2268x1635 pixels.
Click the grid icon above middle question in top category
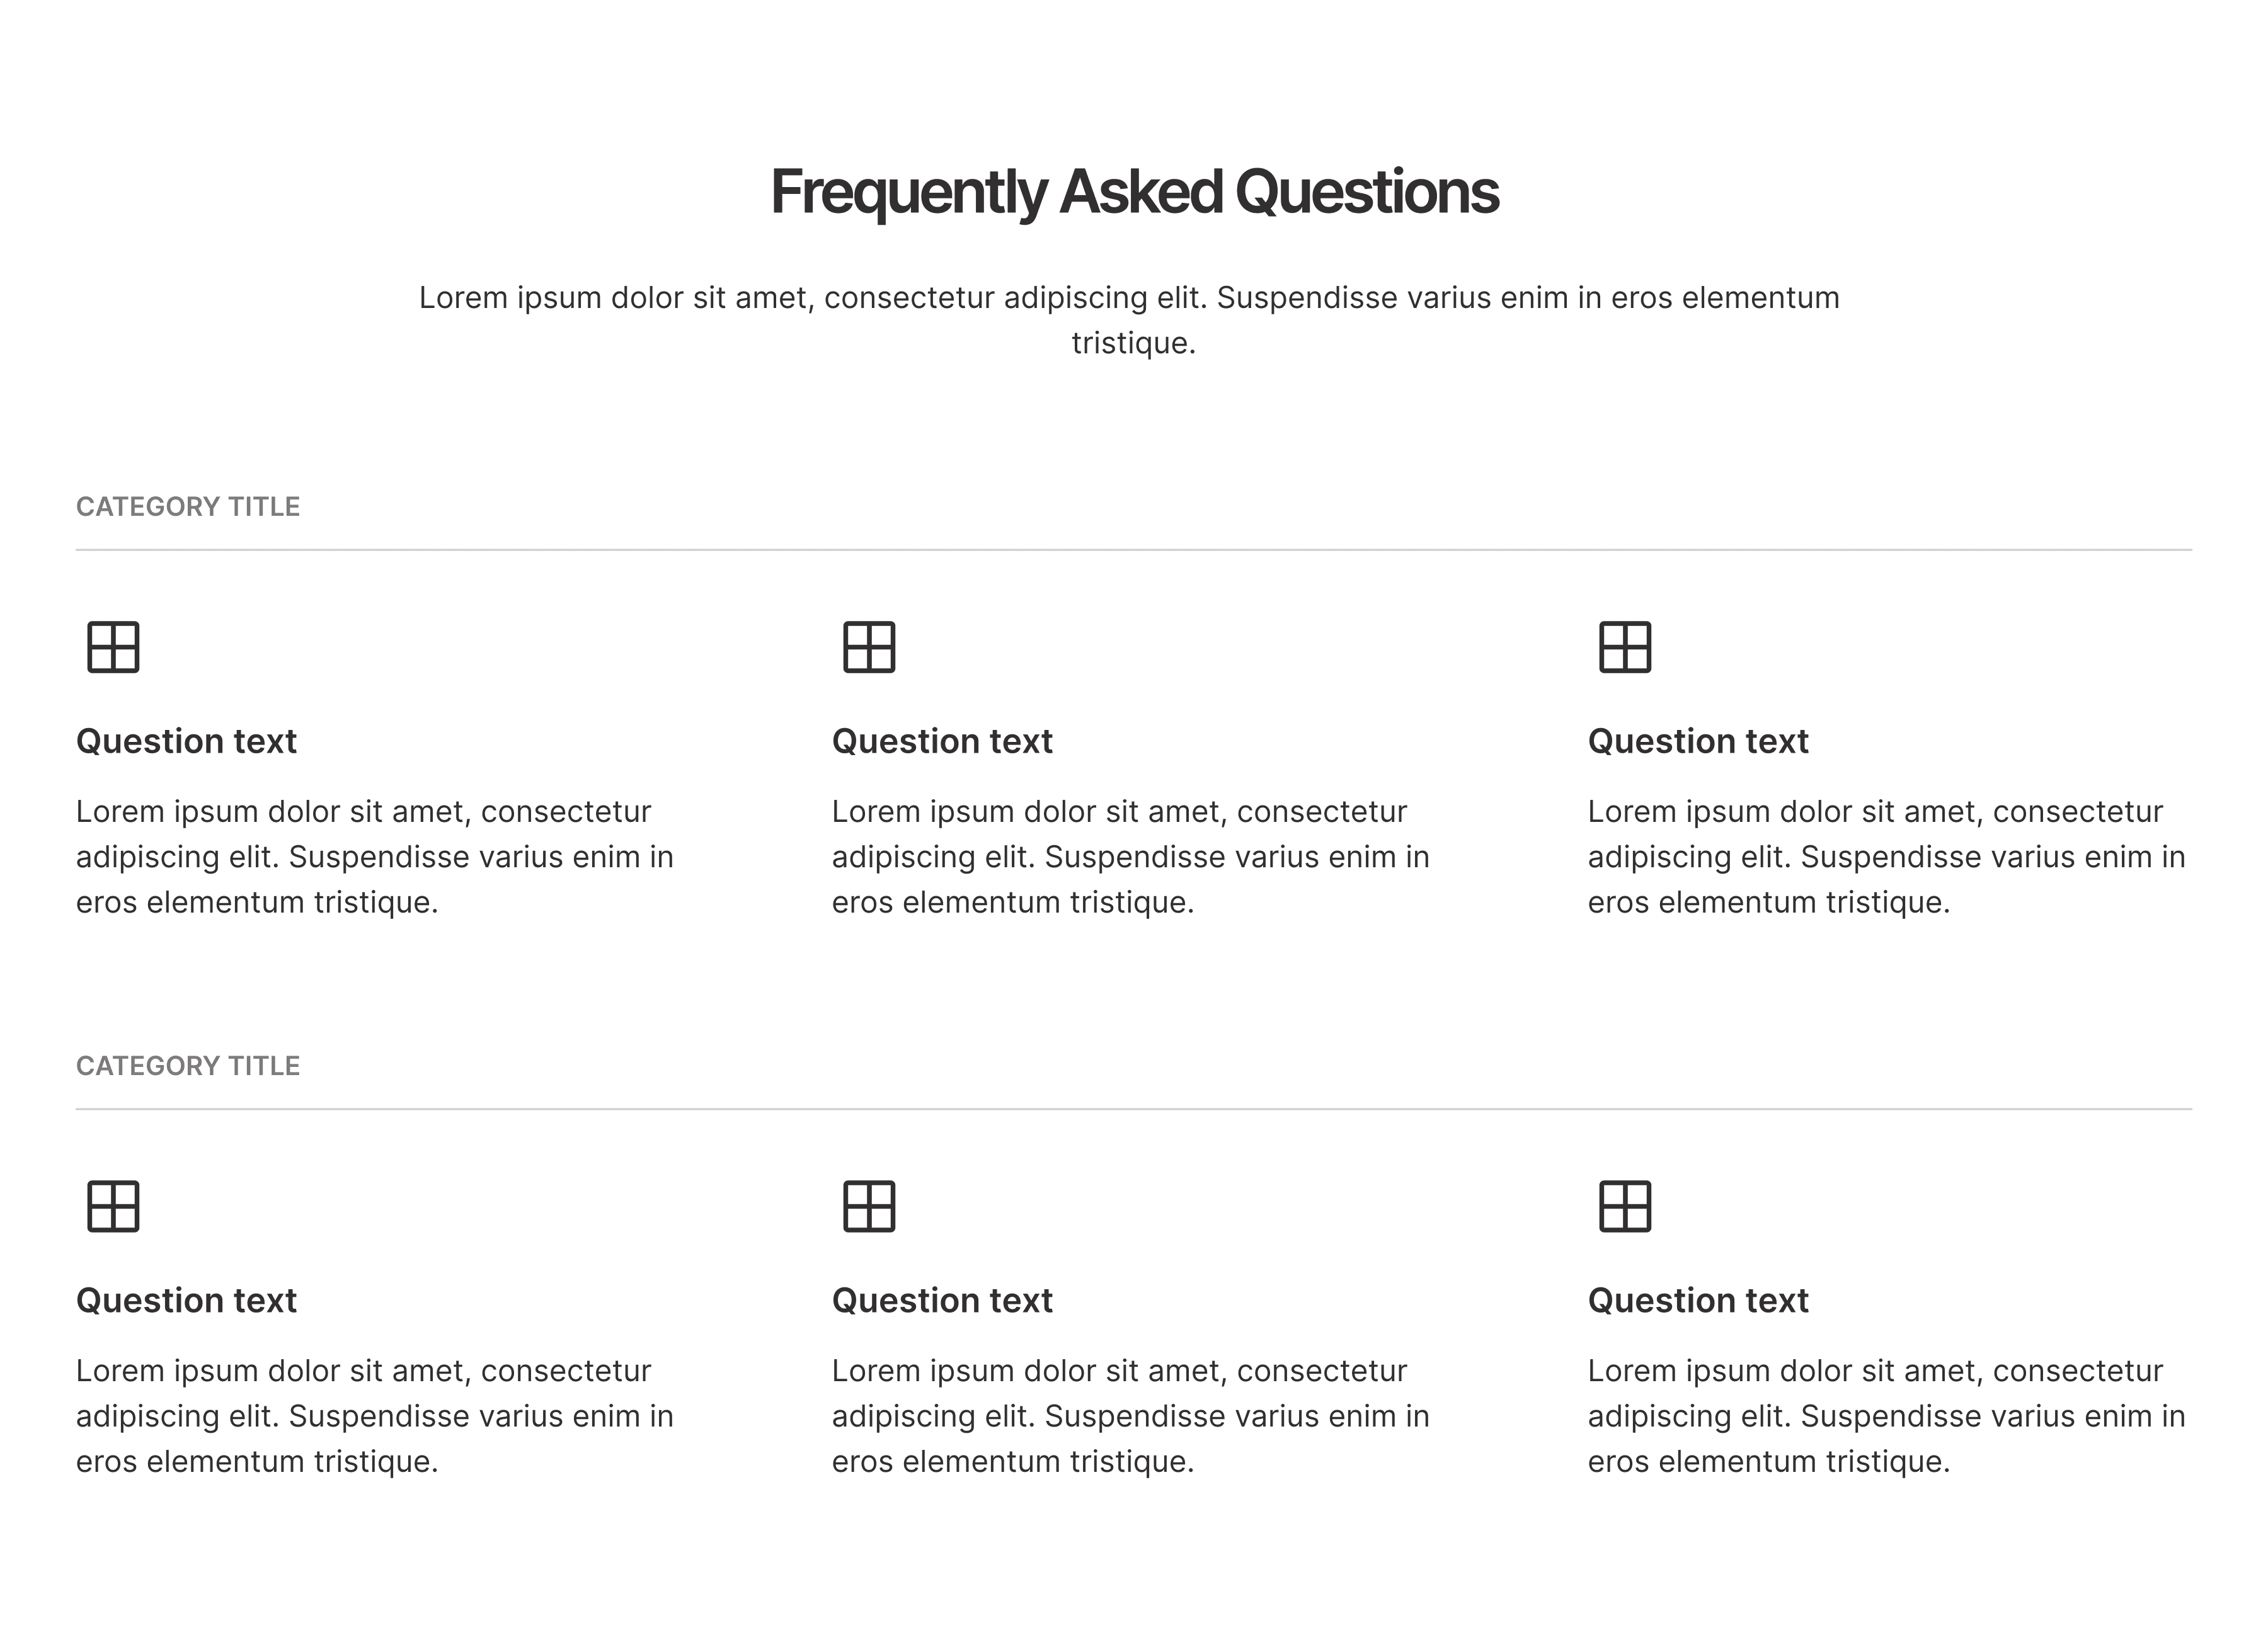(869, 647)
